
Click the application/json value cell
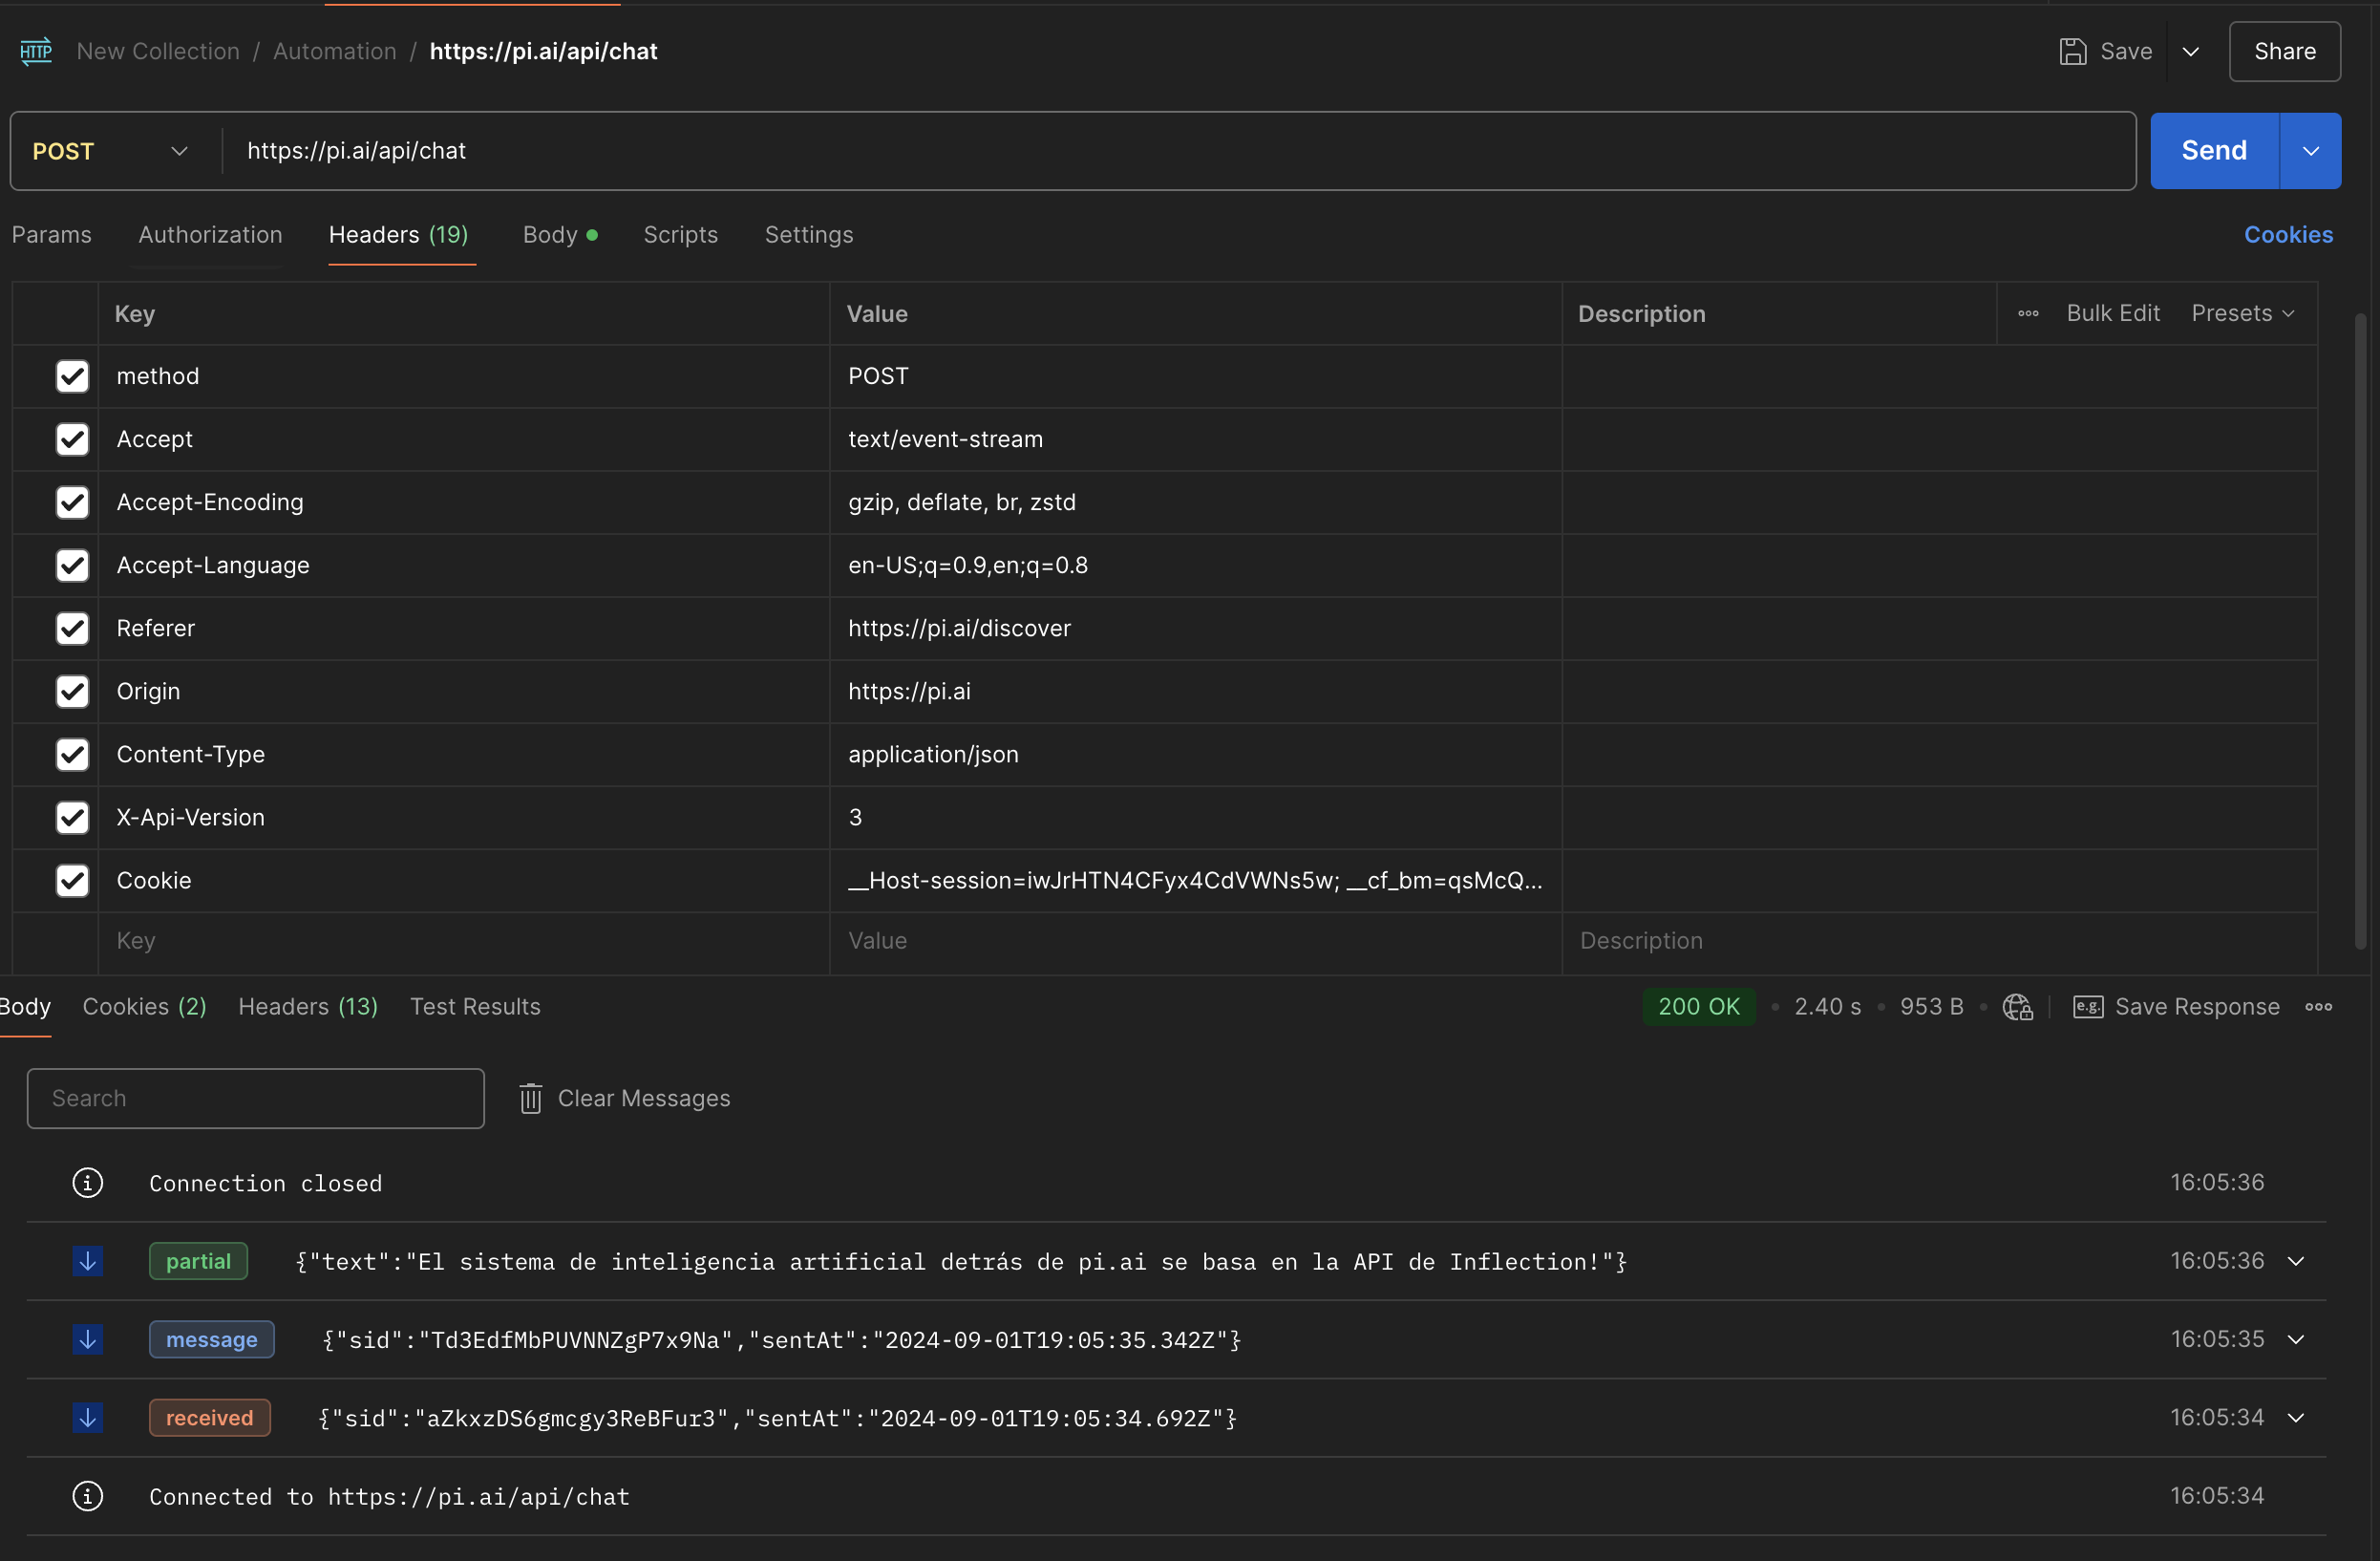click(x=1196, y=754)
